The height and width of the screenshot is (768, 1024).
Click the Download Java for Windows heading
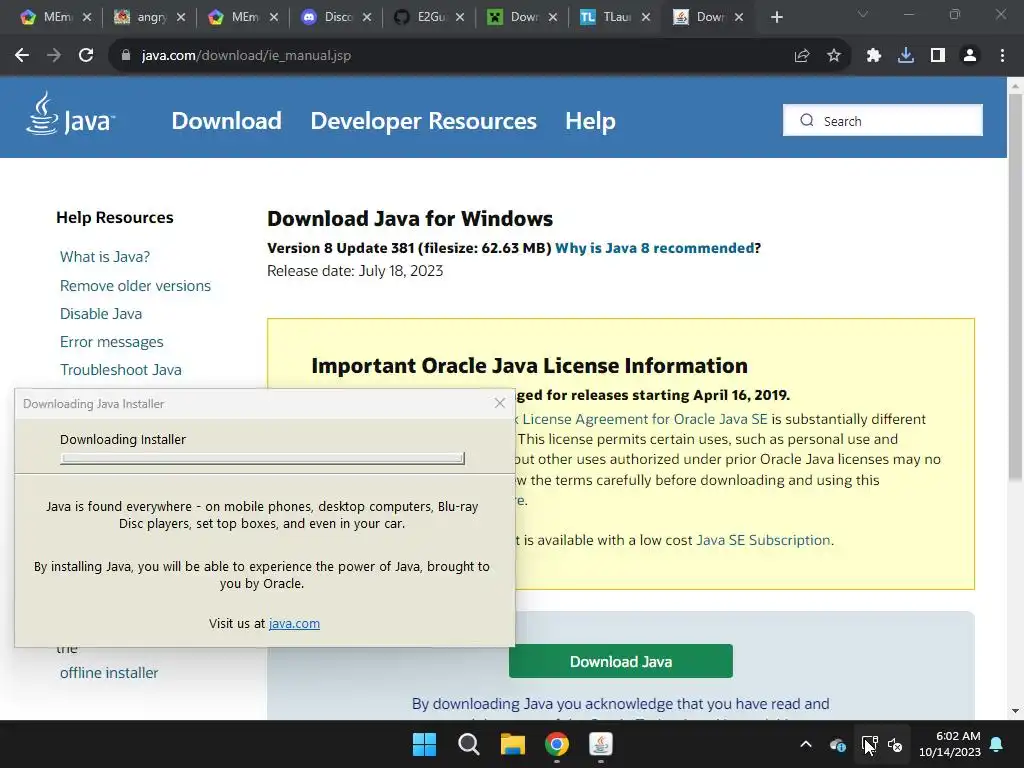tap(409, 218)
